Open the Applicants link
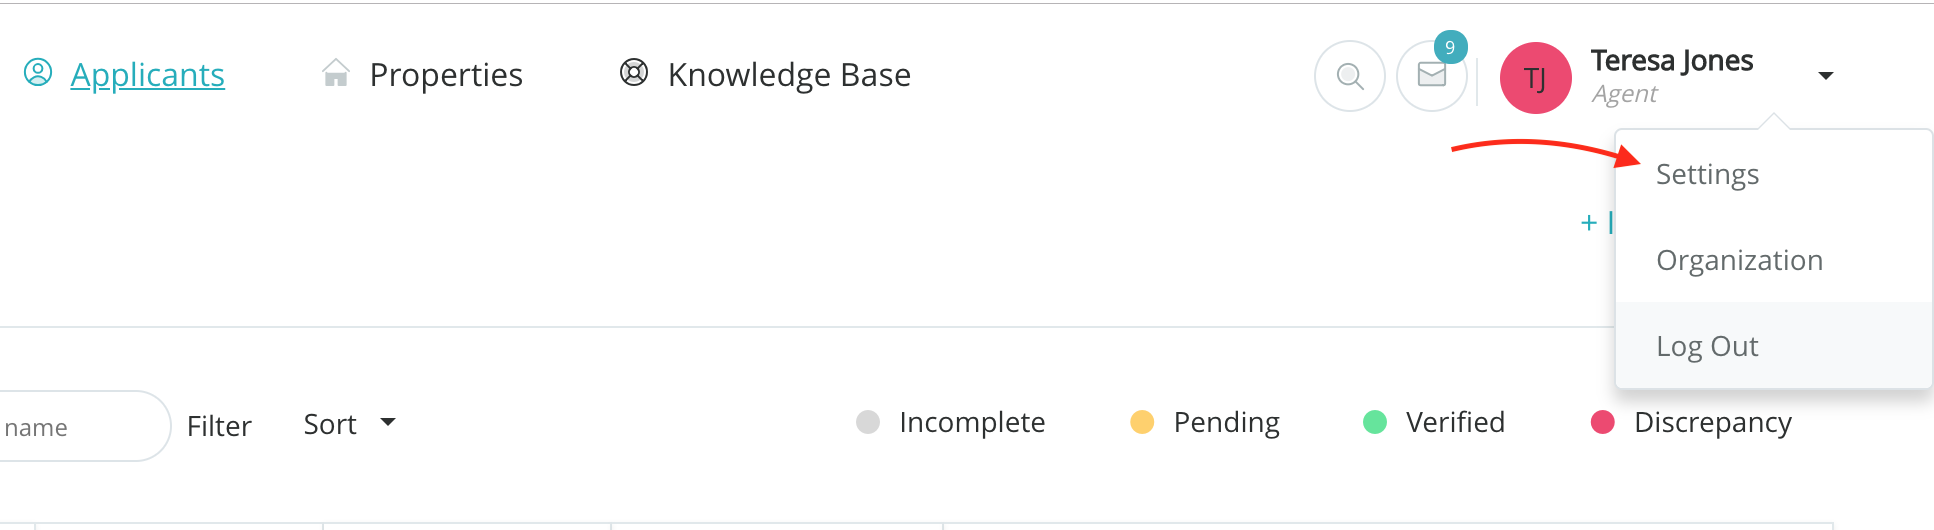 click(x=147, y=75)
